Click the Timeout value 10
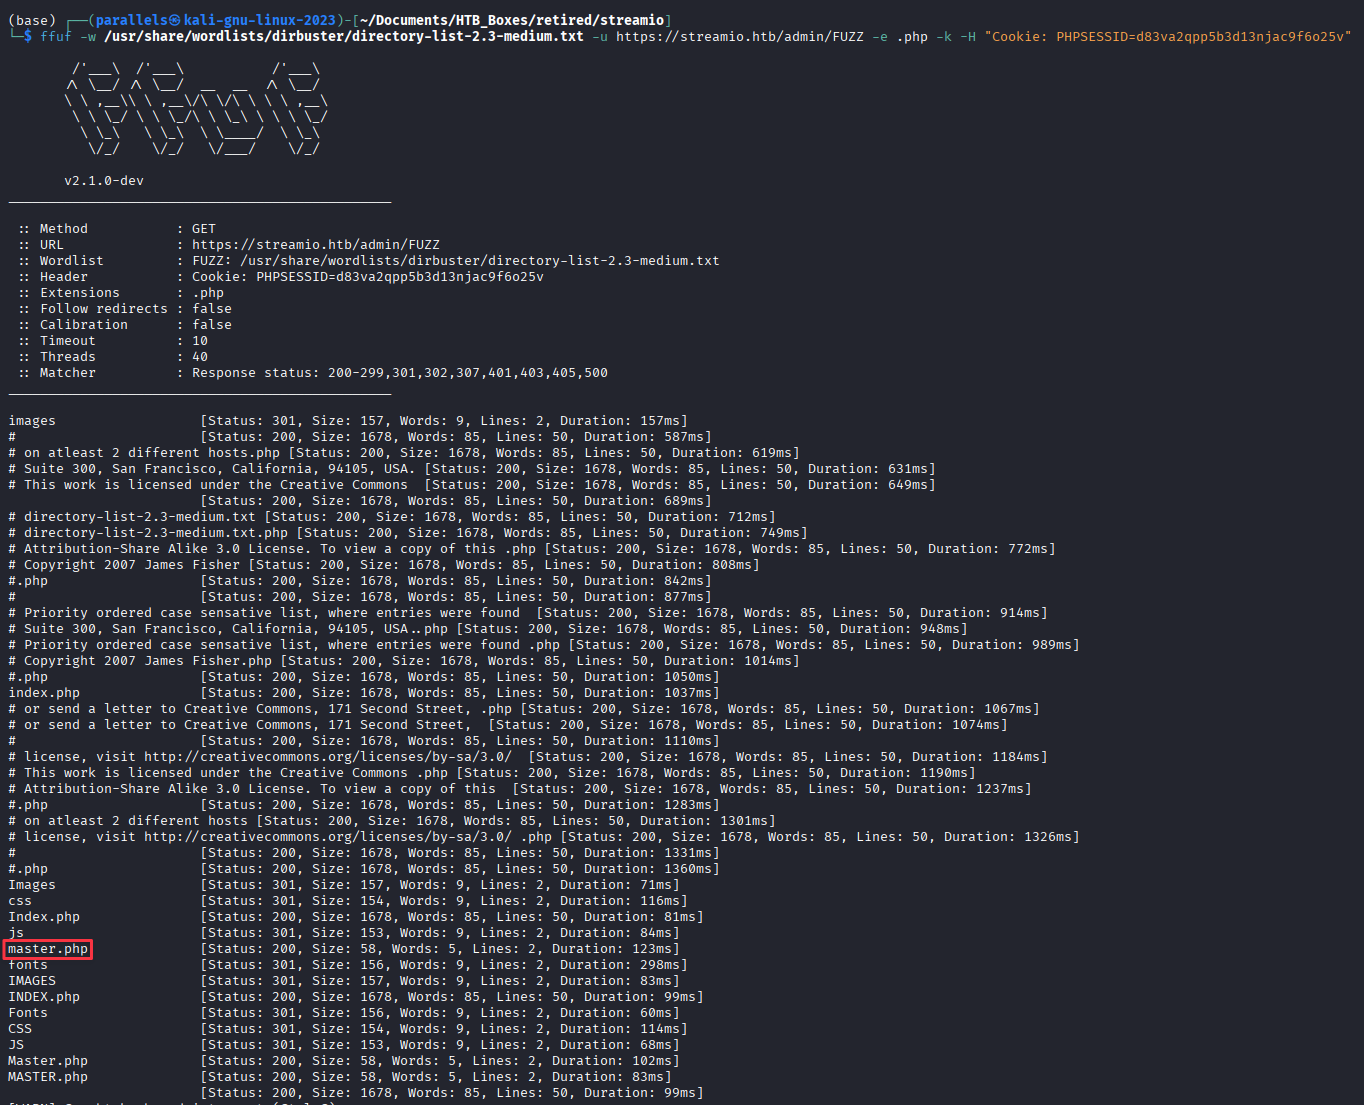 [200, 341]
